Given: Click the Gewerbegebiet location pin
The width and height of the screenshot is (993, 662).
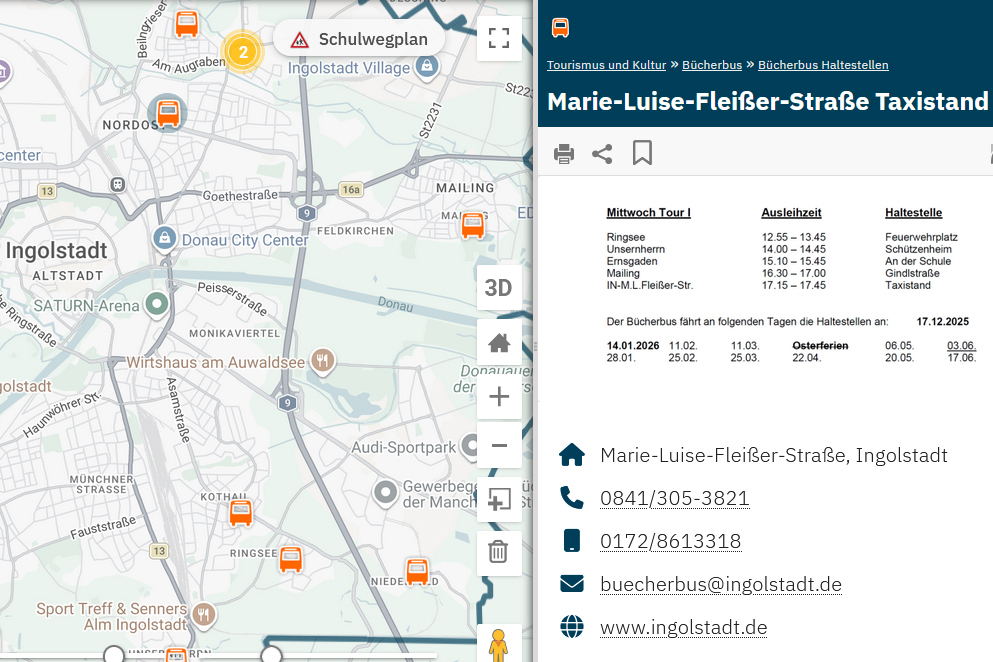Looking at the screenshot, I should [x=385, y=492].
